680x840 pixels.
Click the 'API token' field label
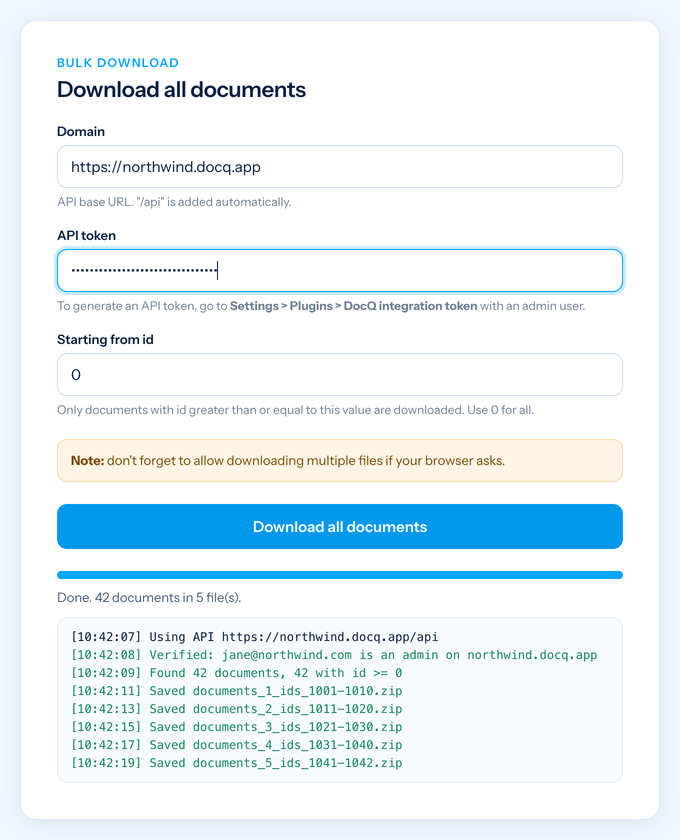(x=86, y=236)
